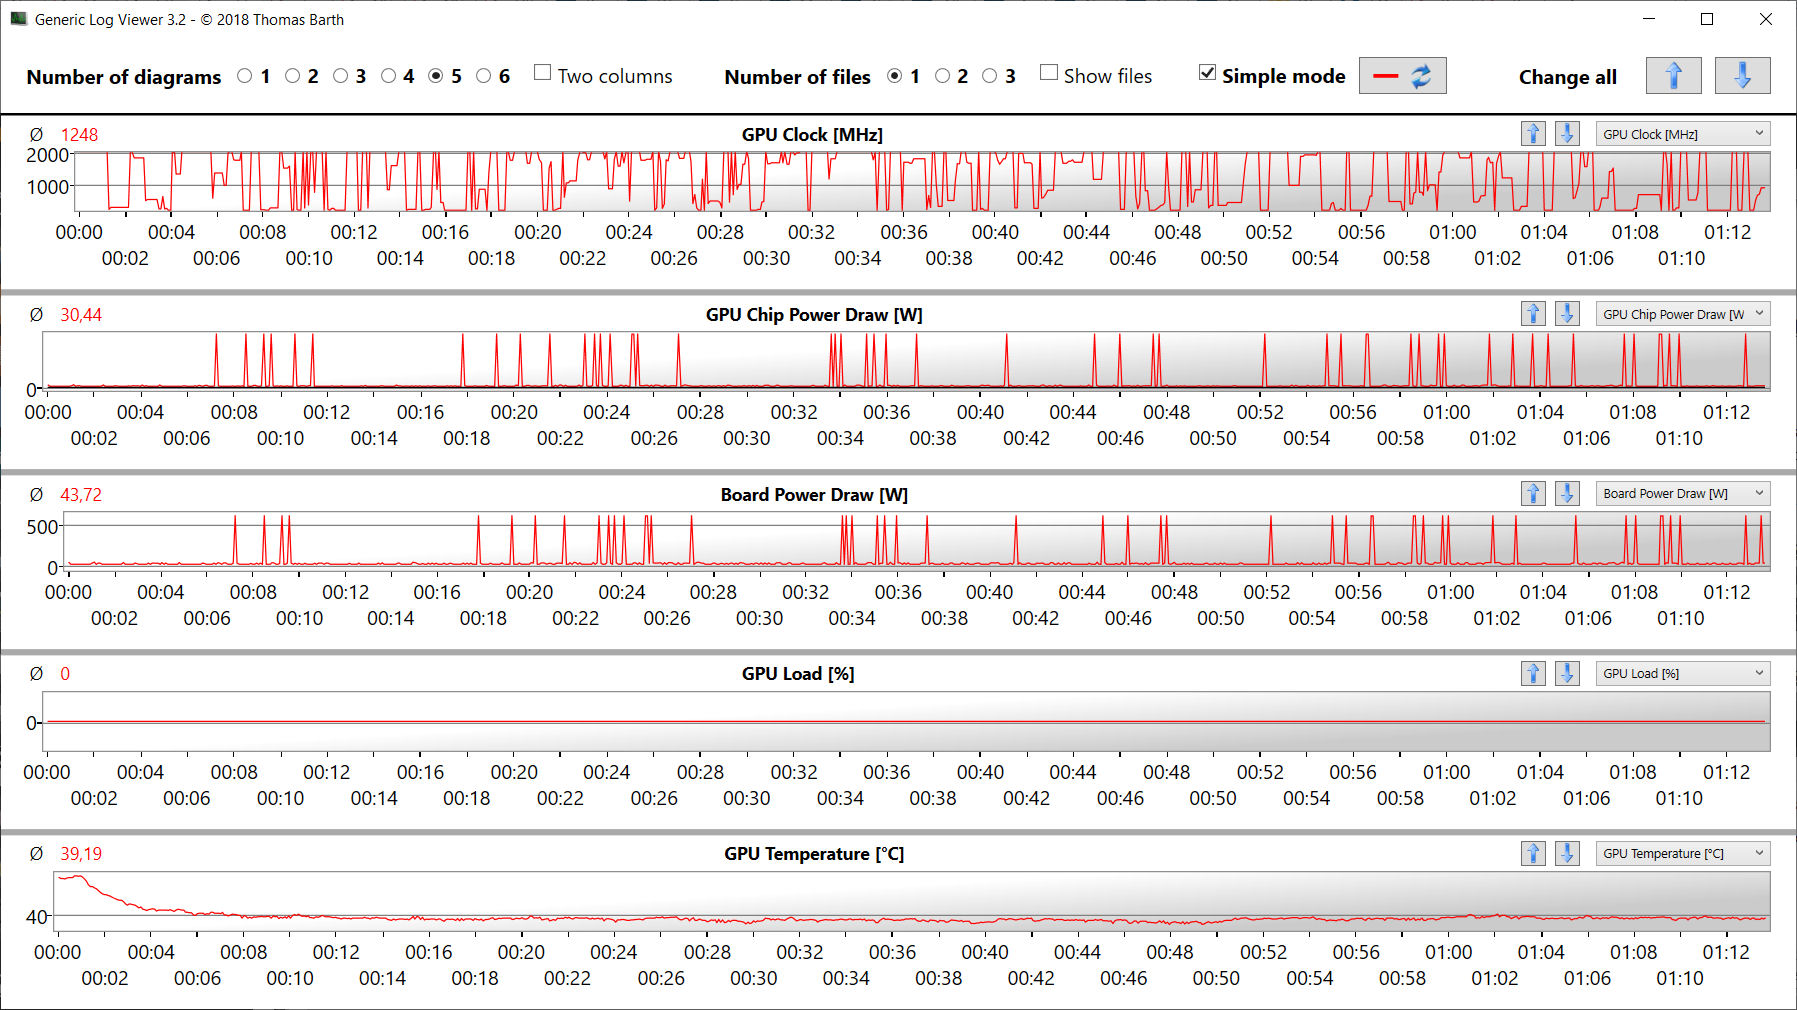
Task: Click the Change all down arrow
Action: click(1742, 76)
